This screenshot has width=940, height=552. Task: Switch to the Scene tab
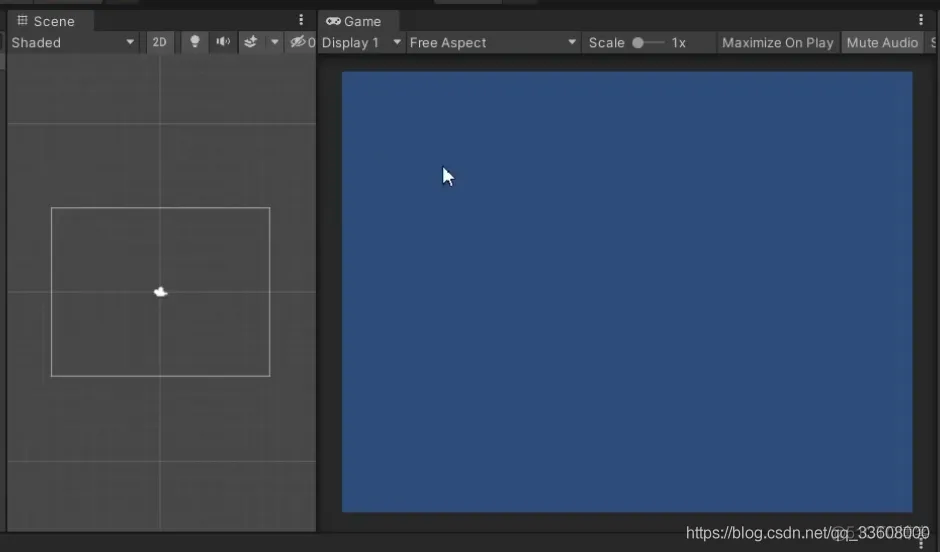click(50, 21)
